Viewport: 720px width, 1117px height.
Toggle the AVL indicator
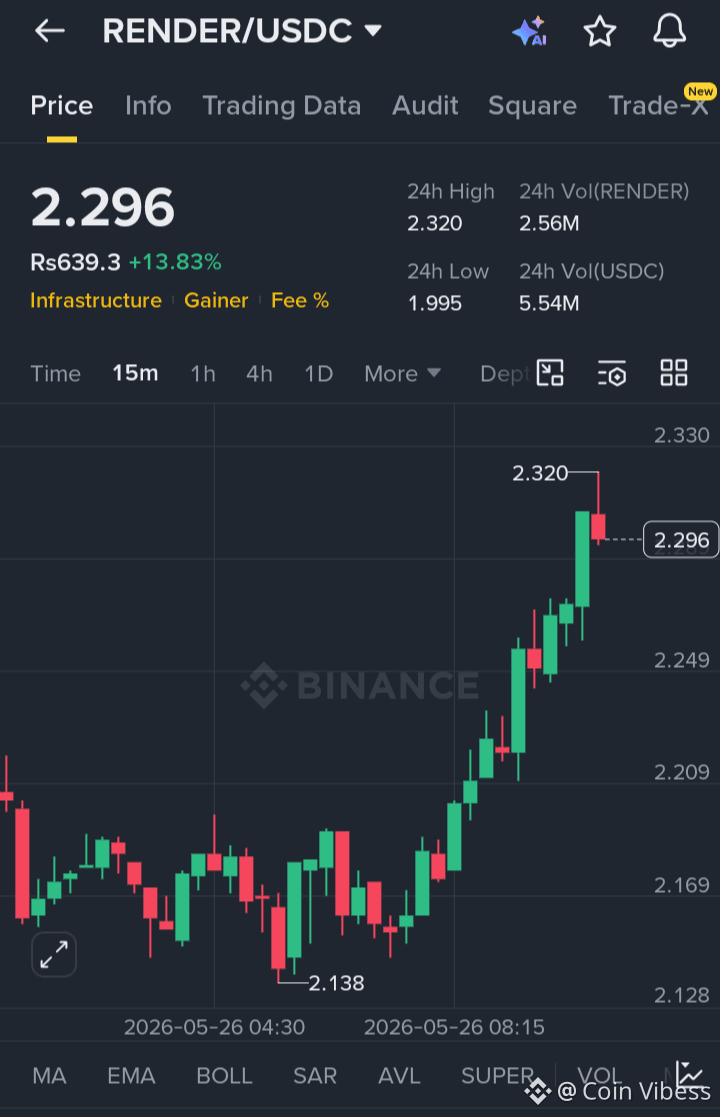[x=399, y=1076]
